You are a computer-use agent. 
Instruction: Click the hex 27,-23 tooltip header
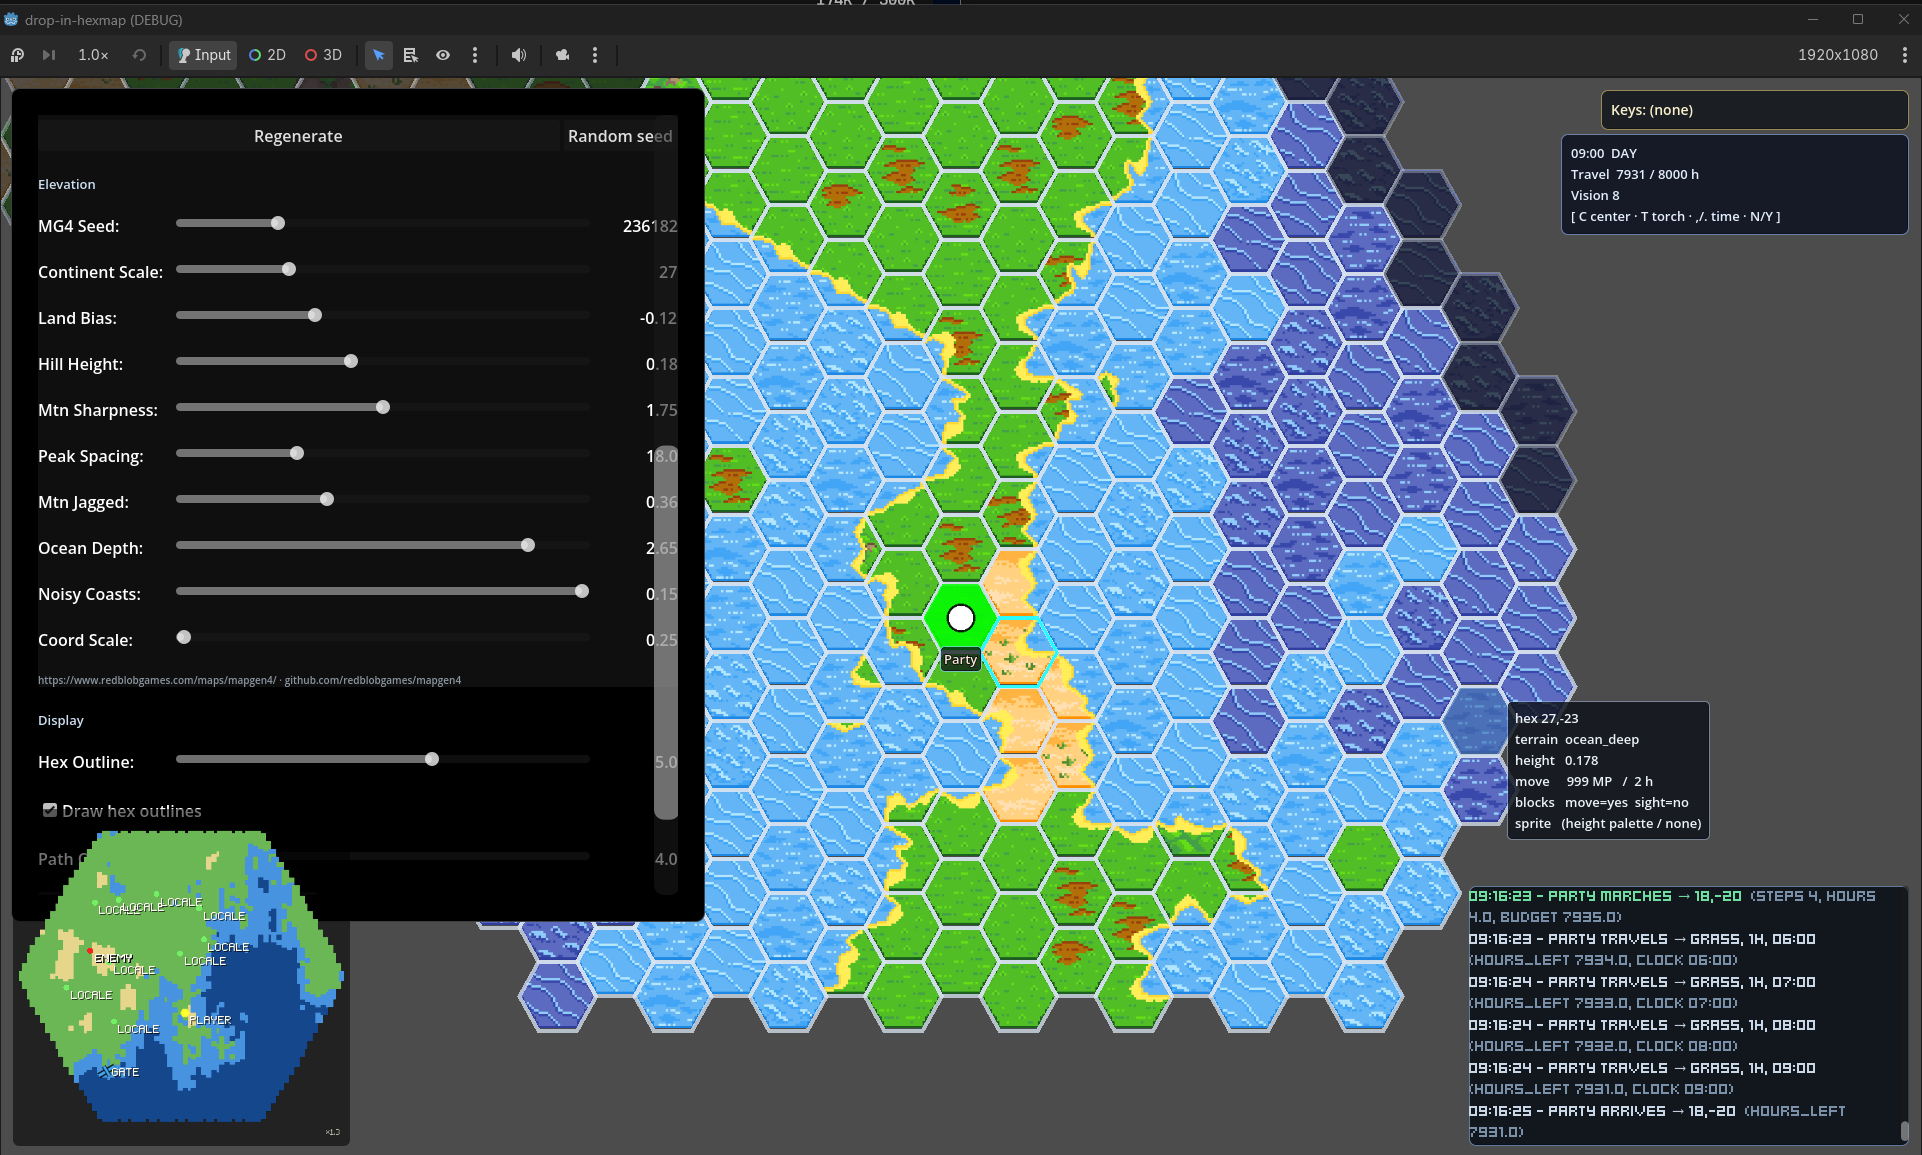1546,718
